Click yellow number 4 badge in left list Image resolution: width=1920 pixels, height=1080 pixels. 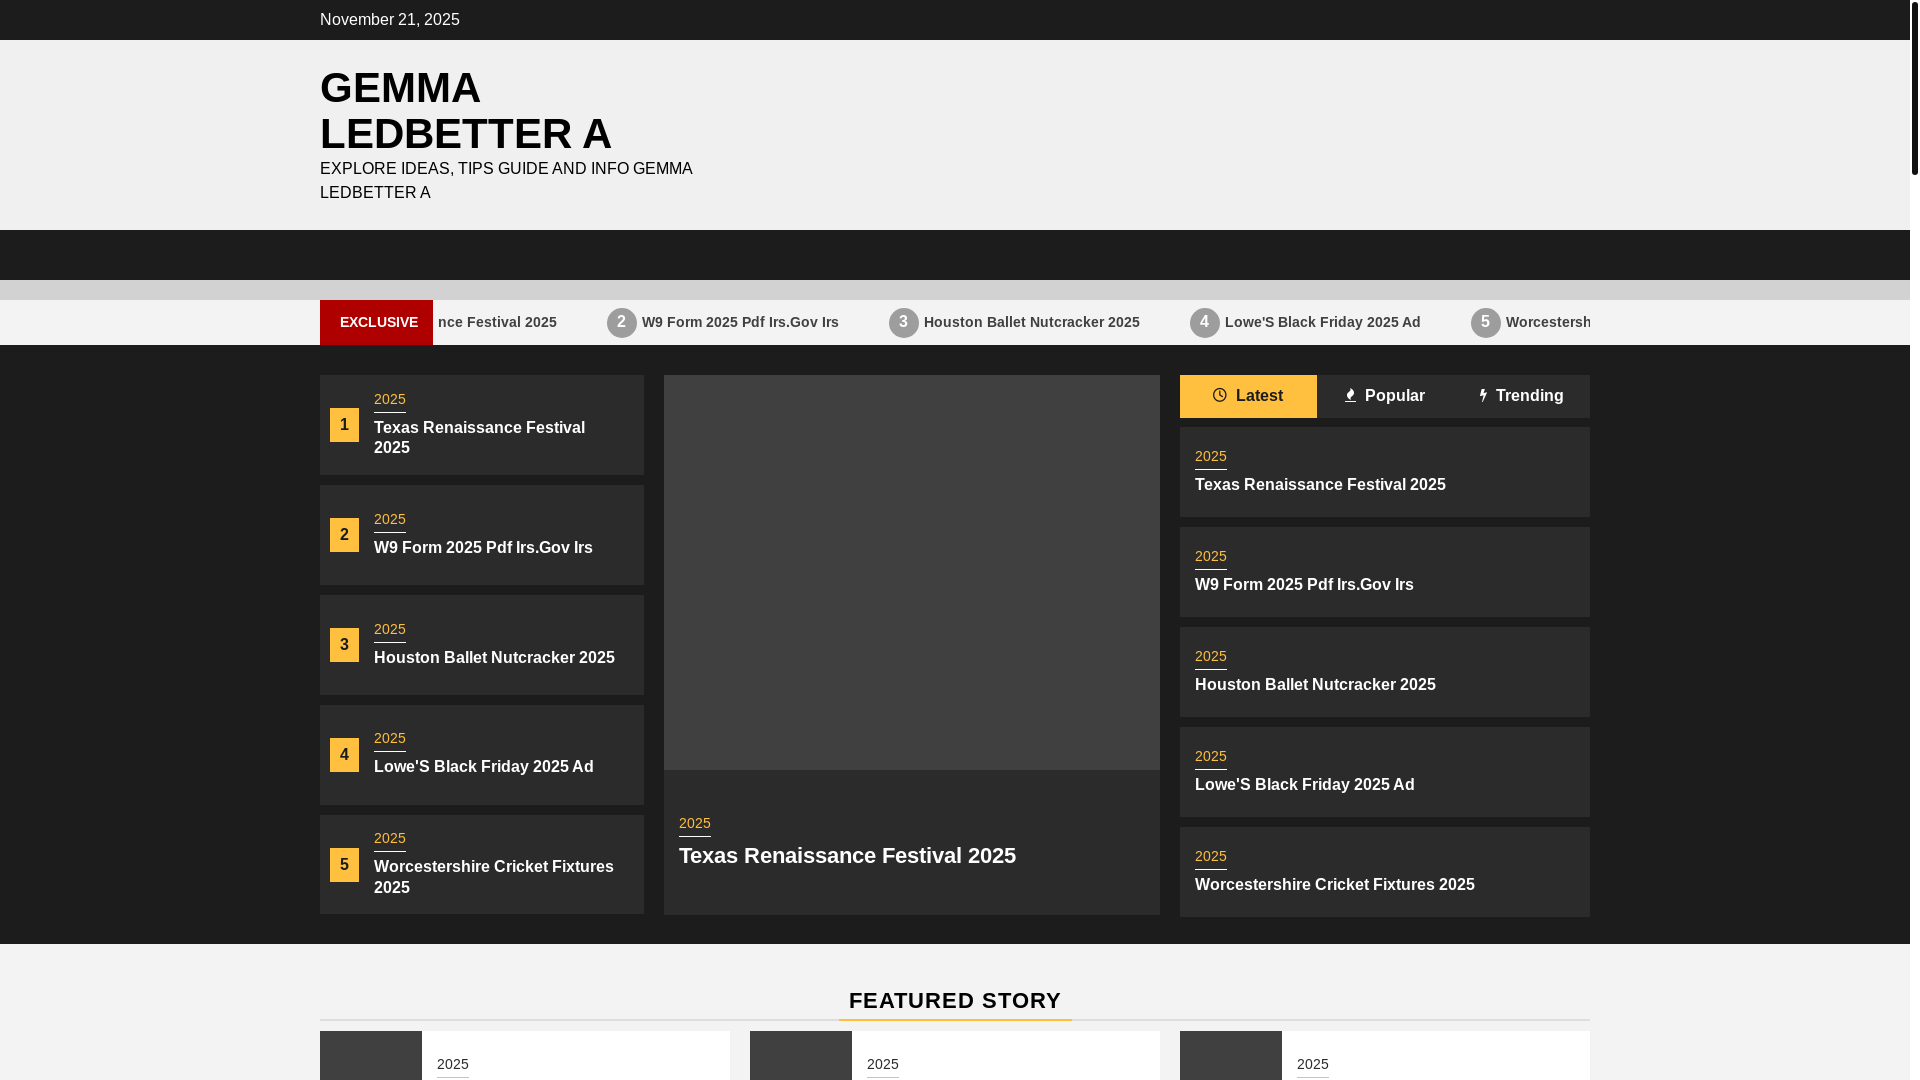pos(344,755)
